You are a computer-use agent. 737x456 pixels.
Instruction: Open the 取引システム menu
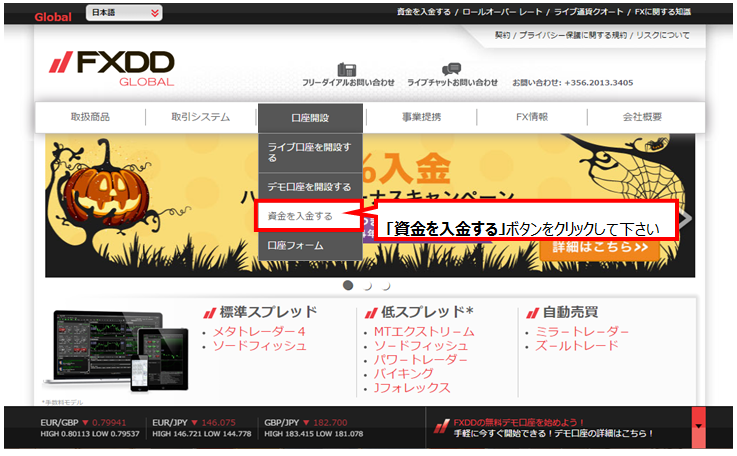[x=200, y=117]
